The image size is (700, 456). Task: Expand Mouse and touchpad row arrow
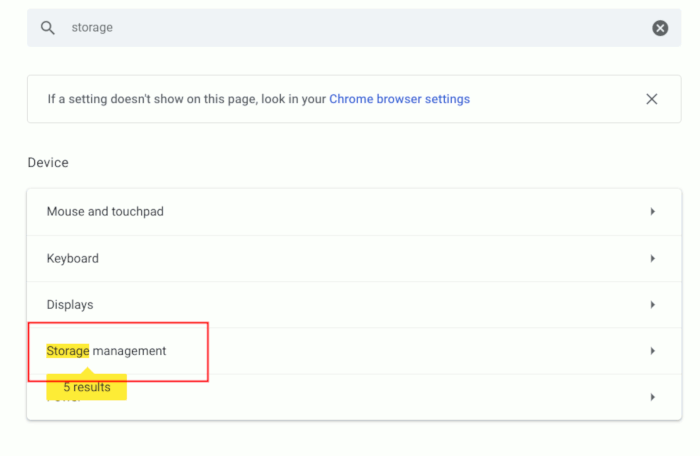tap(652, 211)
